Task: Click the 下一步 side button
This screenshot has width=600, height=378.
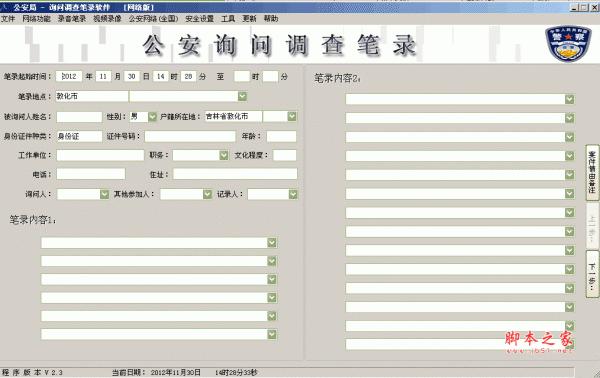Action: tap(592, 274)
